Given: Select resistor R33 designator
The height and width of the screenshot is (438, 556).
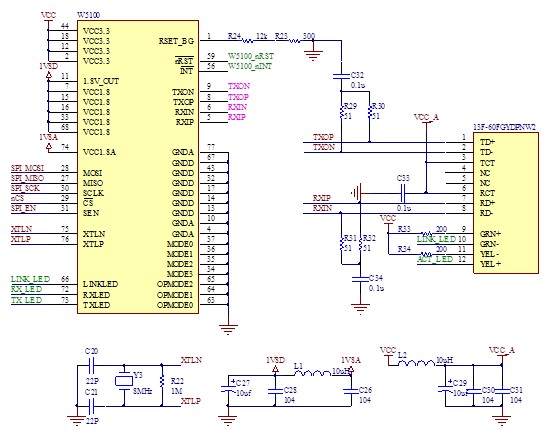Looking at the screenshot, I should (x=404, y=229).
